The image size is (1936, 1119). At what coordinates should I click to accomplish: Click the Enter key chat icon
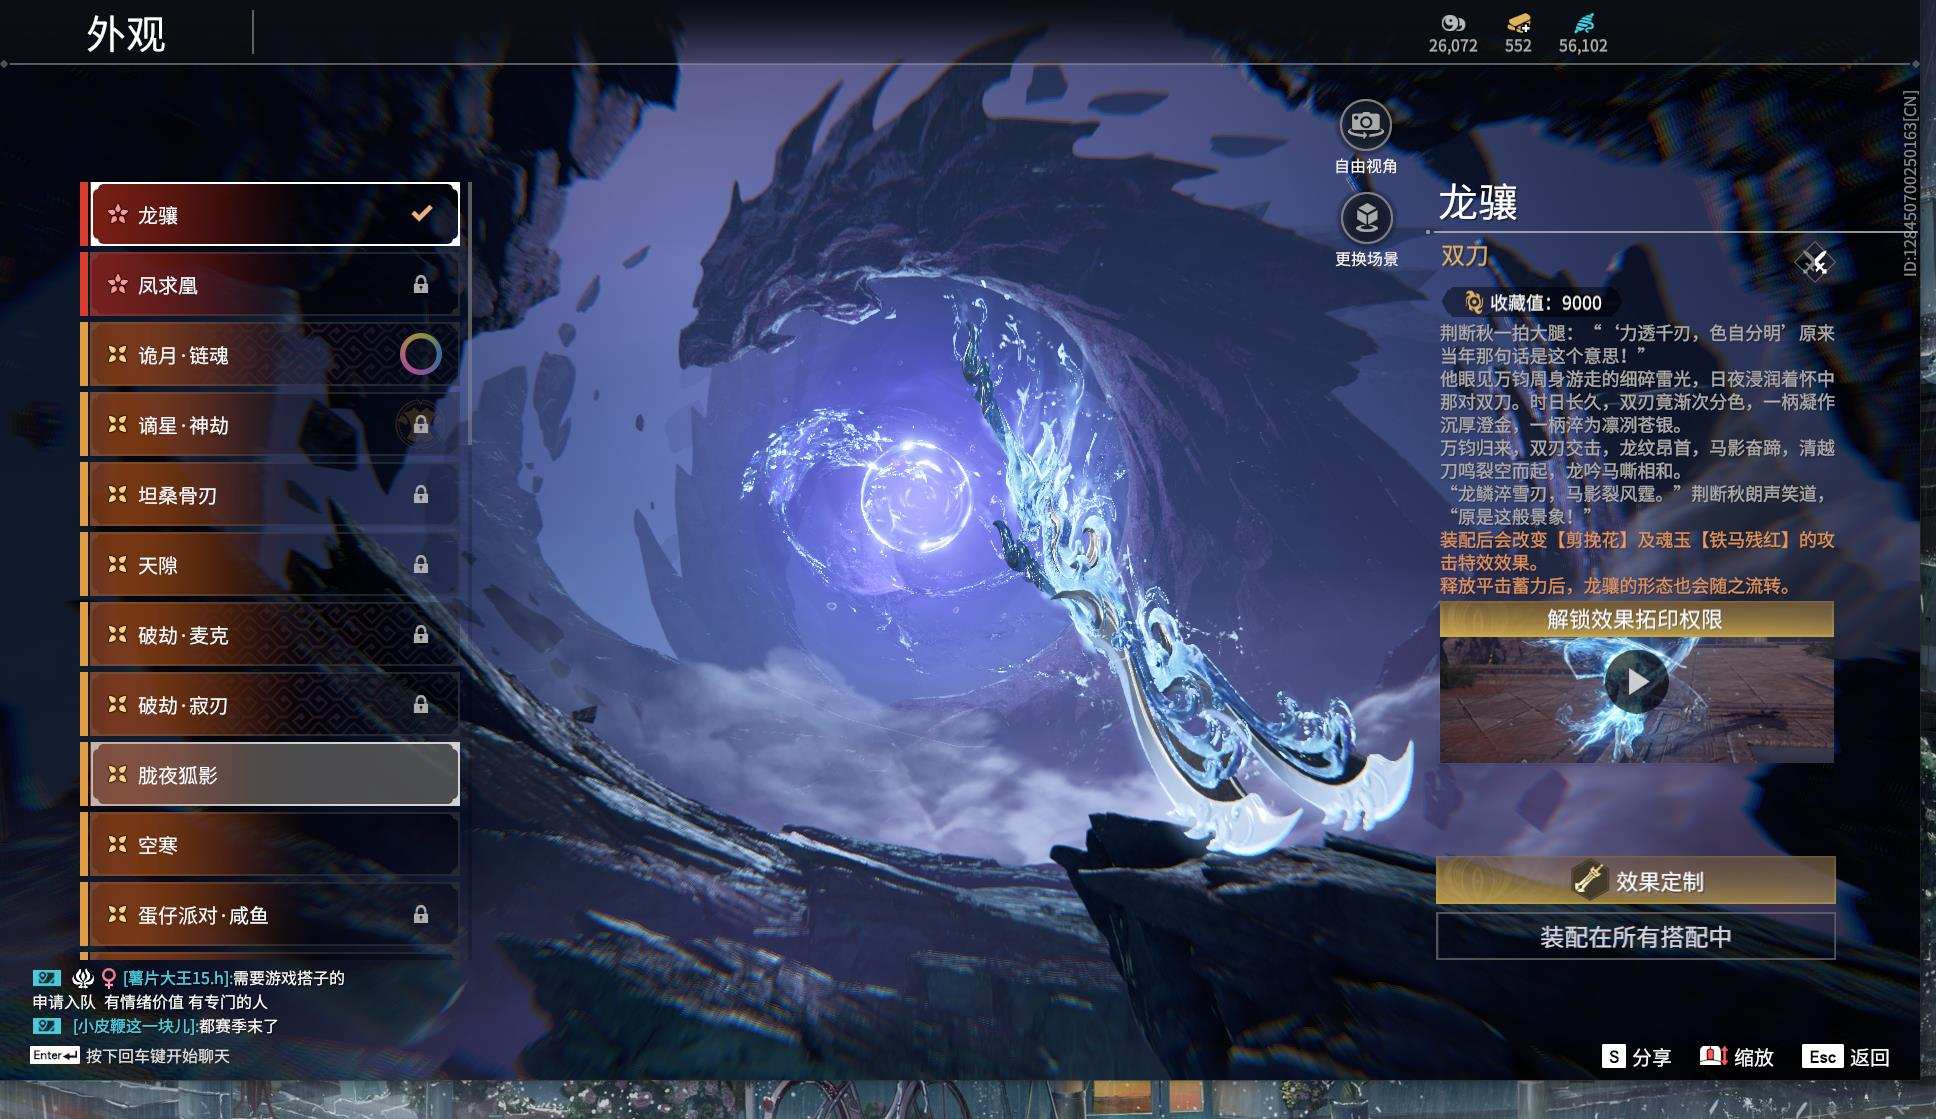pyautogui.click(x=55, y=1056)
